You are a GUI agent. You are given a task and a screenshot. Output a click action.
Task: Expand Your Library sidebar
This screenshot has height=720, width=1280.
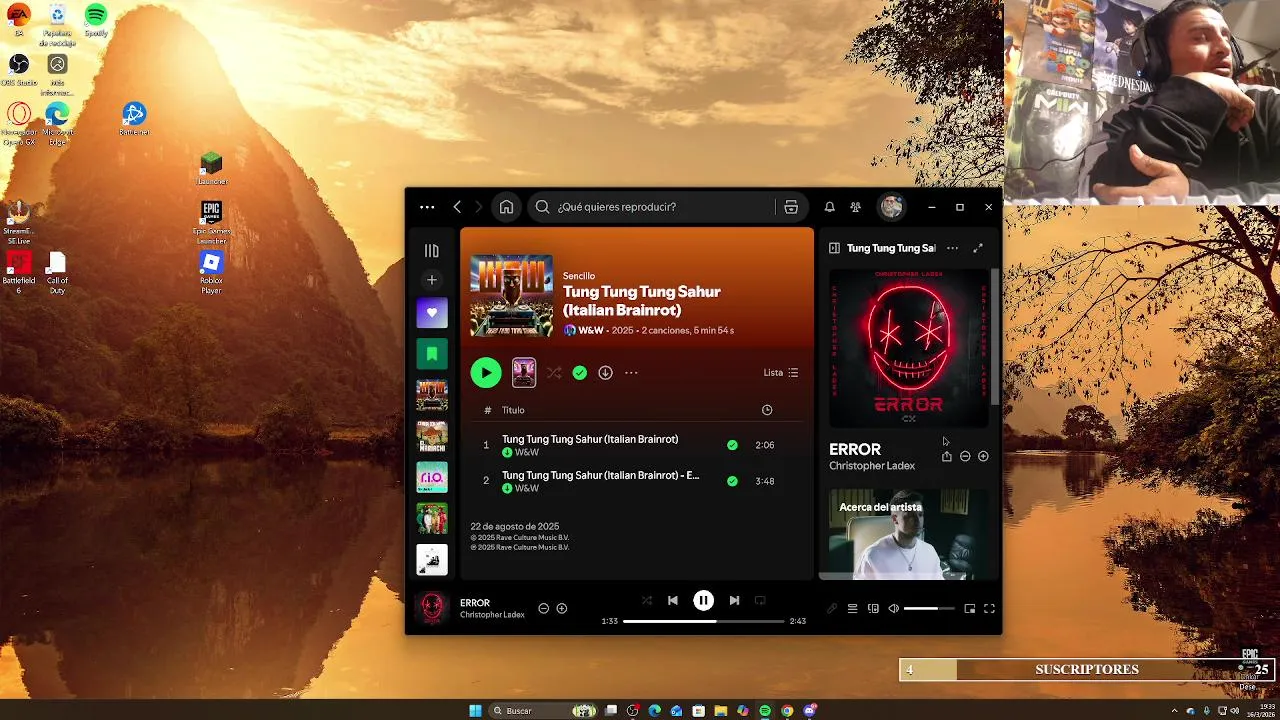[x=432, y=251]
